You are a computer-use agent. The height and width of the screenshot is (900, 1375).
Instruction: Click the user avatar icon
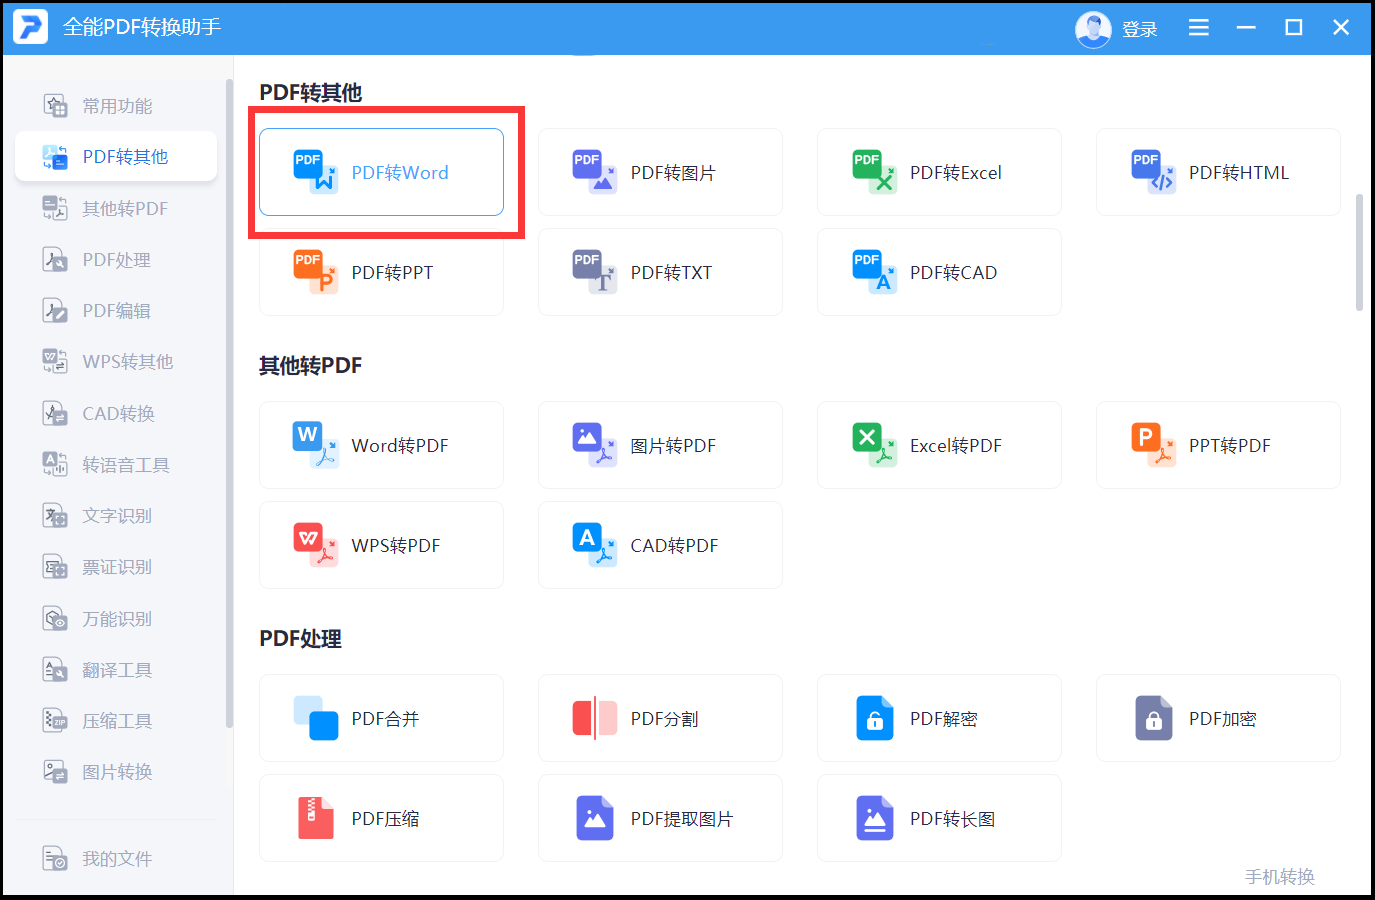click(1093, 29)
